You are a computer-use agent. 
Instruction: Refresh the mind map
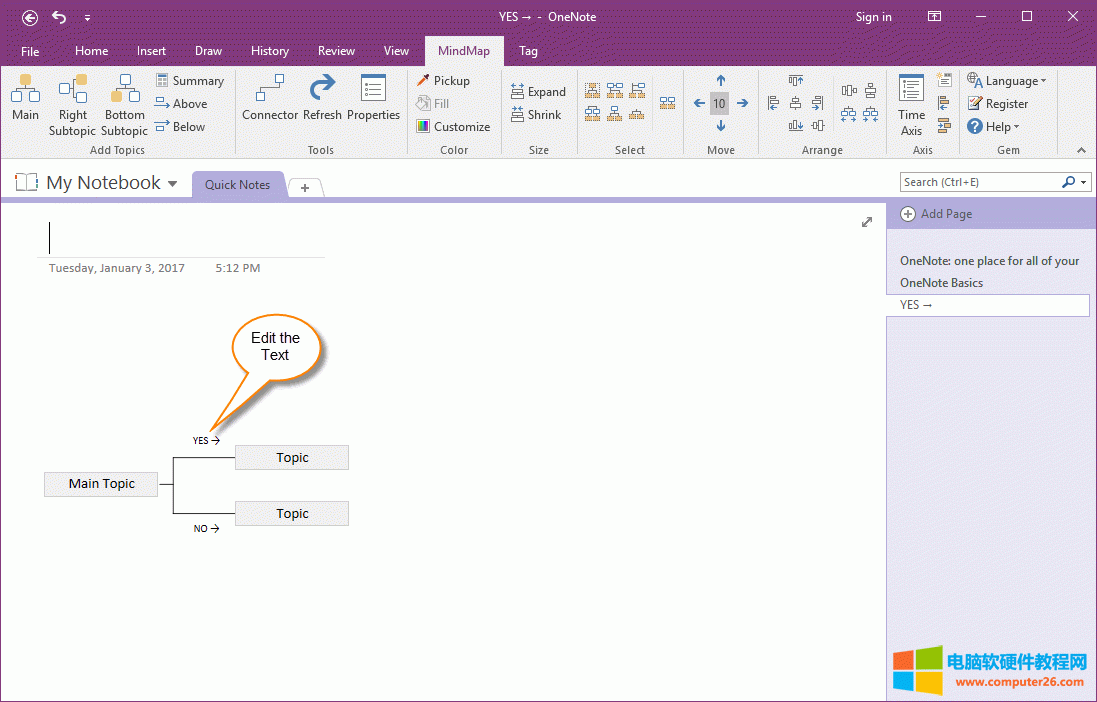pos(322,101)
